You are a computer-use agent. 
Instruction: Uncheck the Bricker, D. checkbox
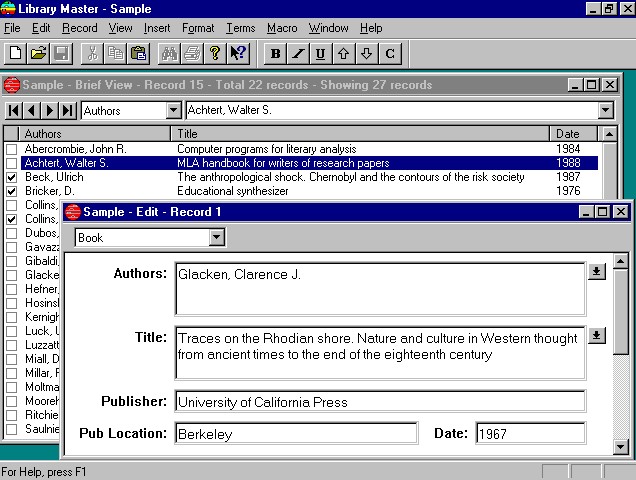(12, 191)
